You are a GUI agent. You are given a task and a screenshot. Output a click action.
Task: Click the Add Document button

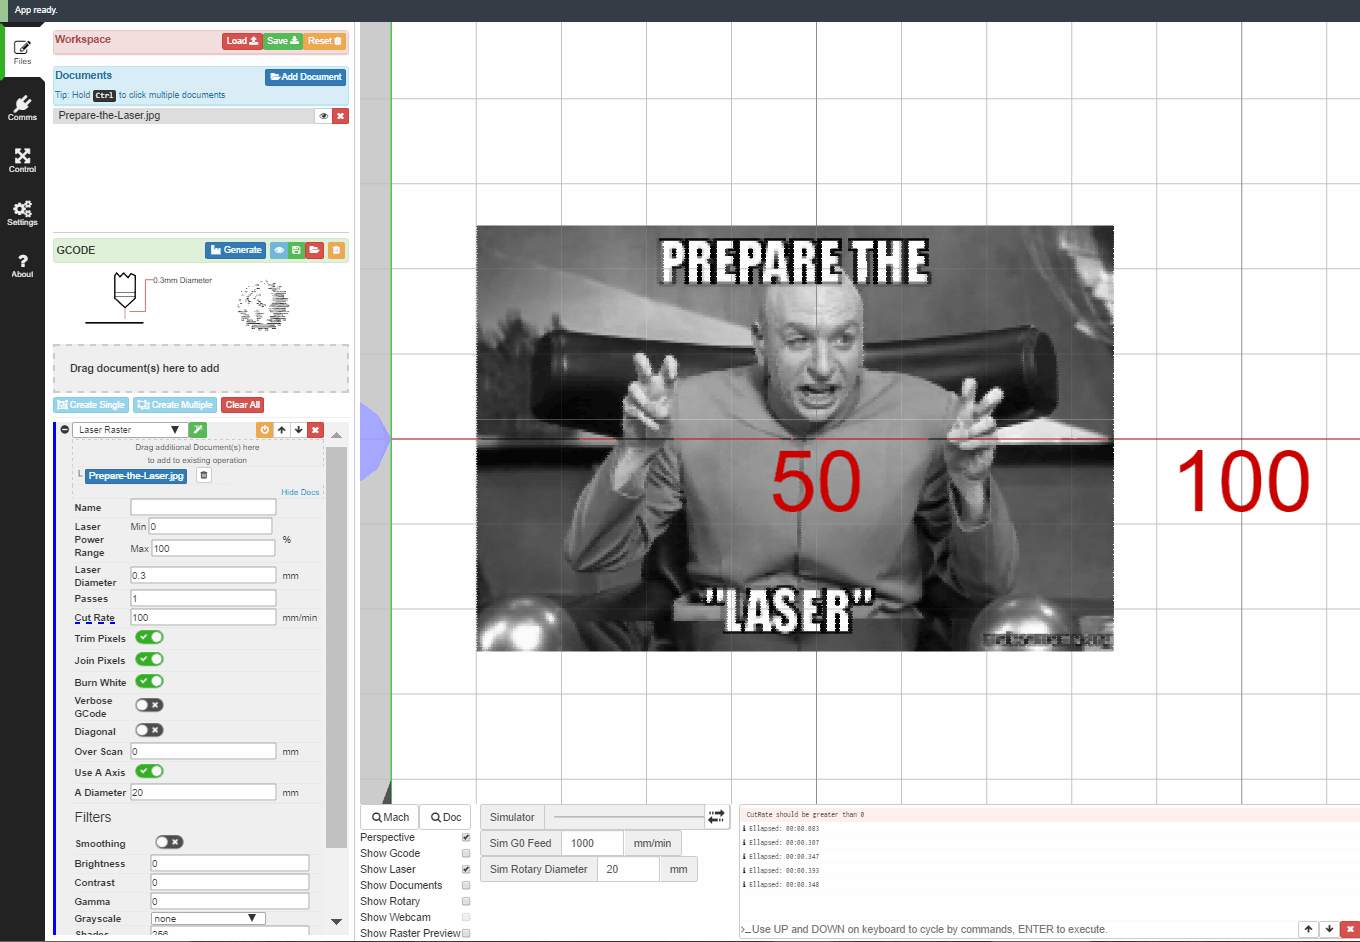(x=306, y=77)
